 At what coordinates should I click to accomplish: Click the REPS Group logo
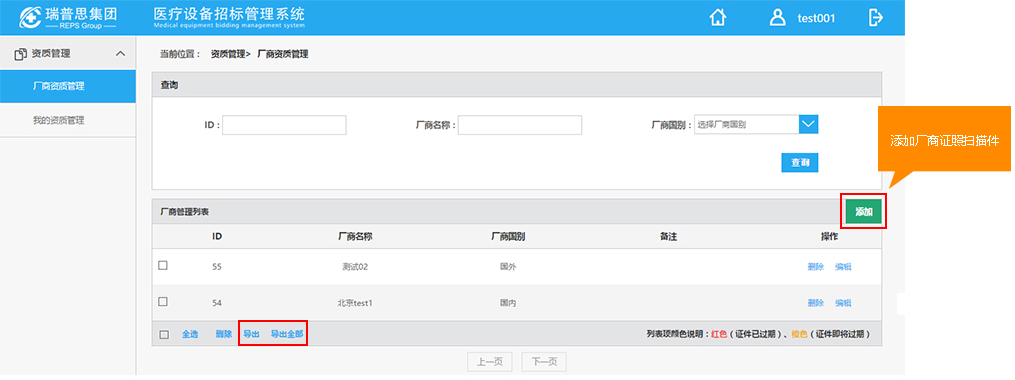point(68,17)
